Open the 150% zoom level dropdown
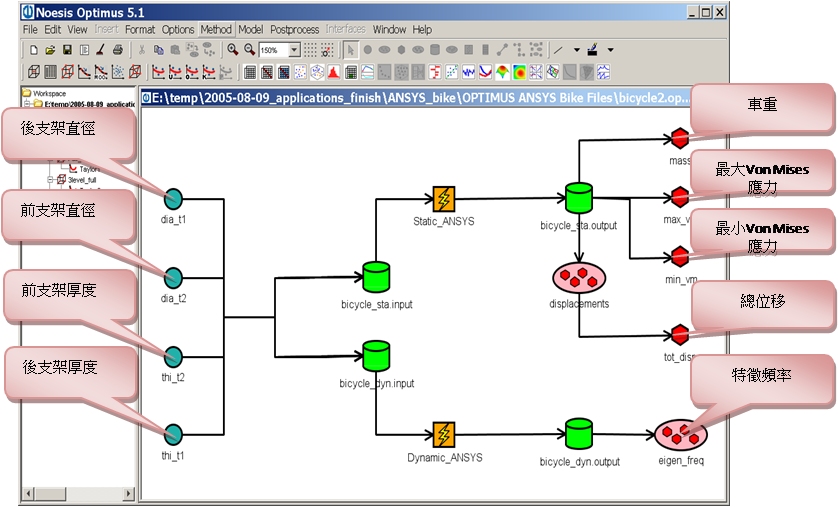 coord(294,49)
